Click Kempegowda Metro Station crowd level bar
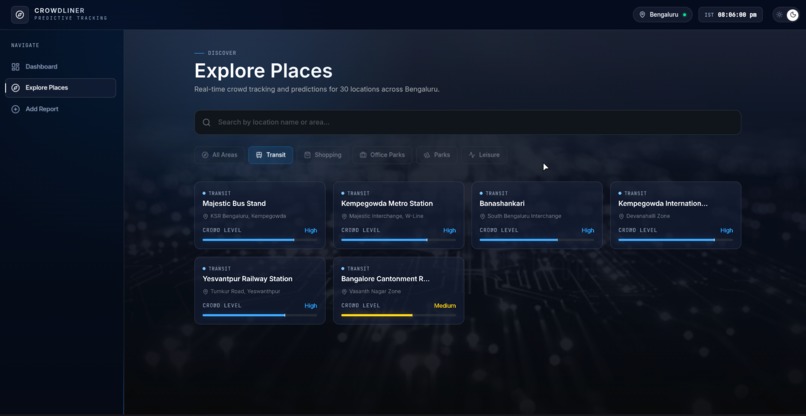 tap(398, 240)
